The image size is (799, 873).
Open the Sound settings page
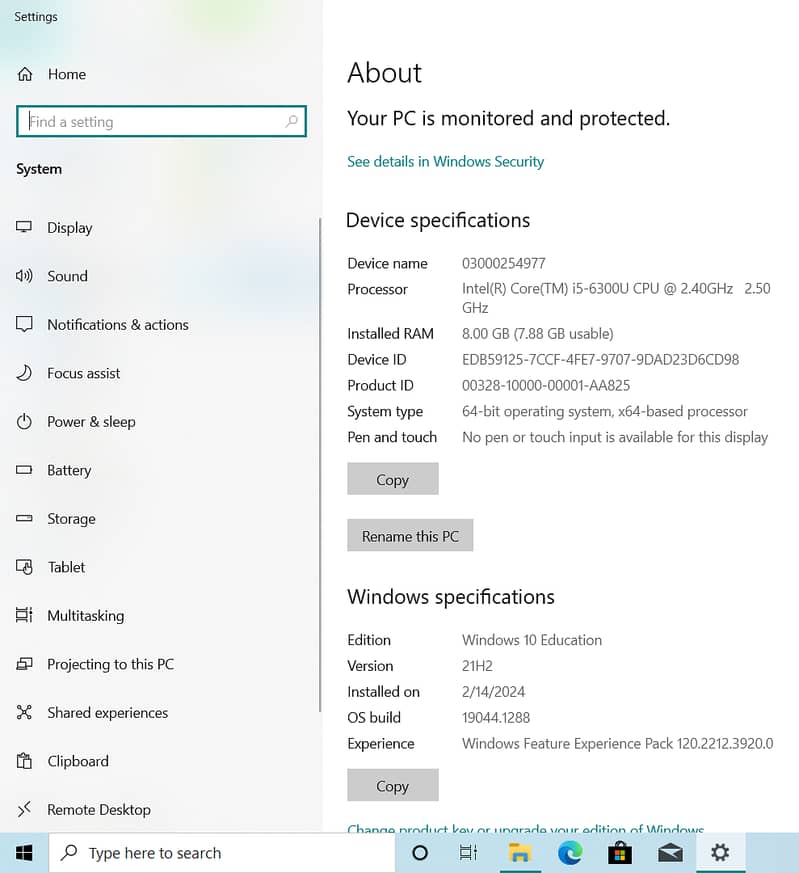click(x=67, y=276)
